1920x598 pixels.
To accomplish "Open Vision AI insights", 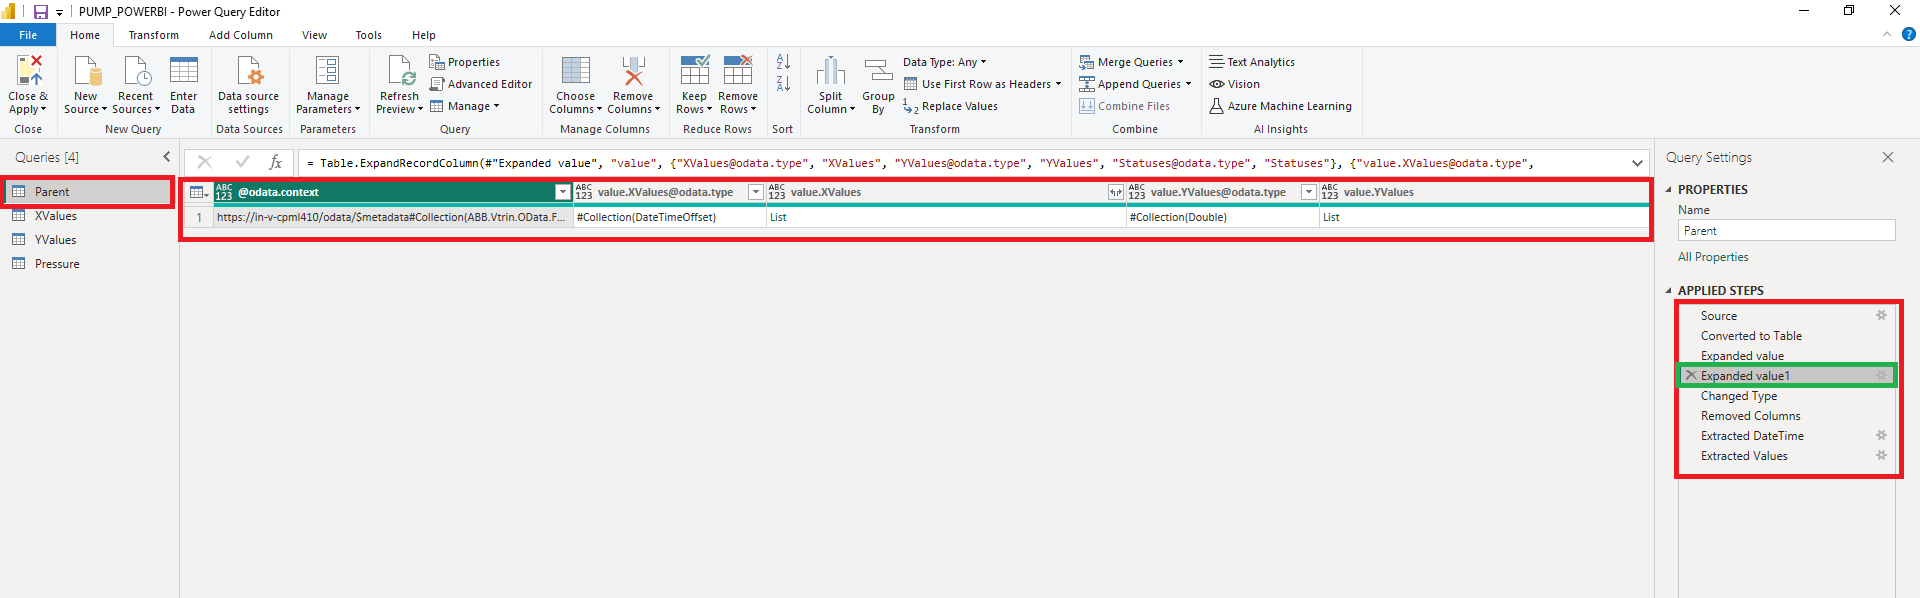I will tap(1234, 84).
